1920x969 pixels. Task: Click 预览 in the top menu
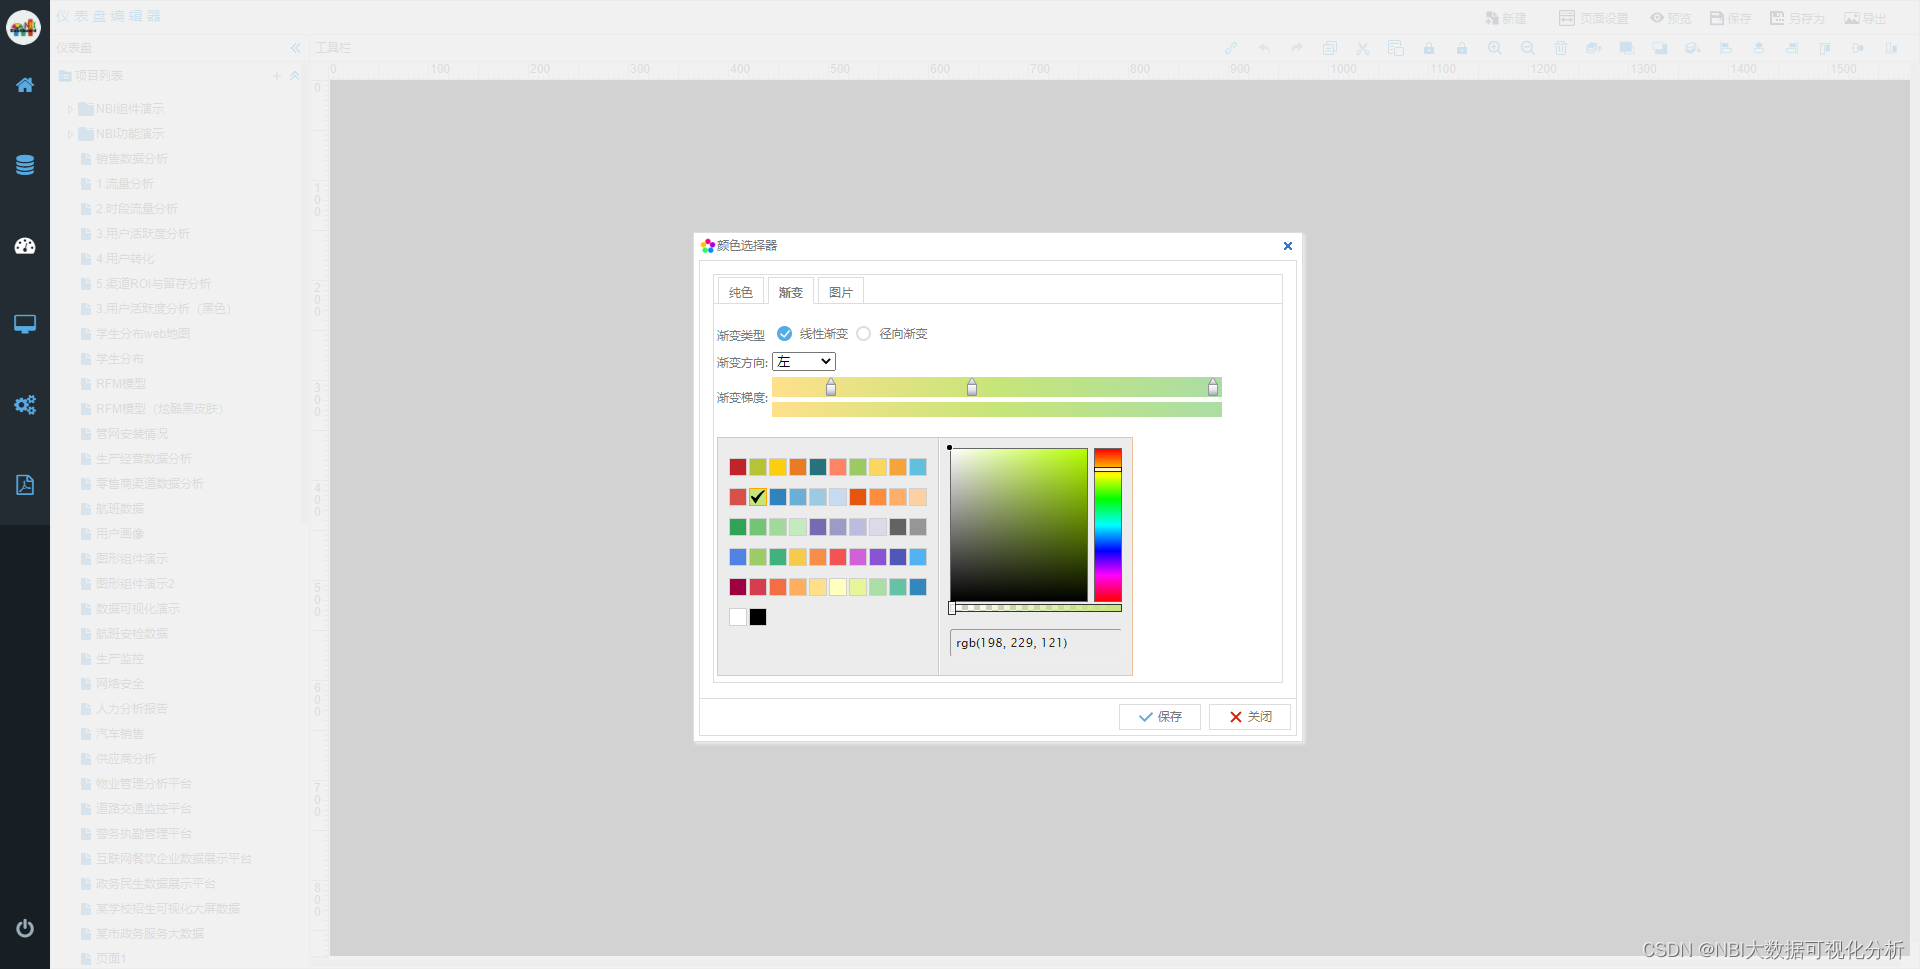tap(1670, 19)
